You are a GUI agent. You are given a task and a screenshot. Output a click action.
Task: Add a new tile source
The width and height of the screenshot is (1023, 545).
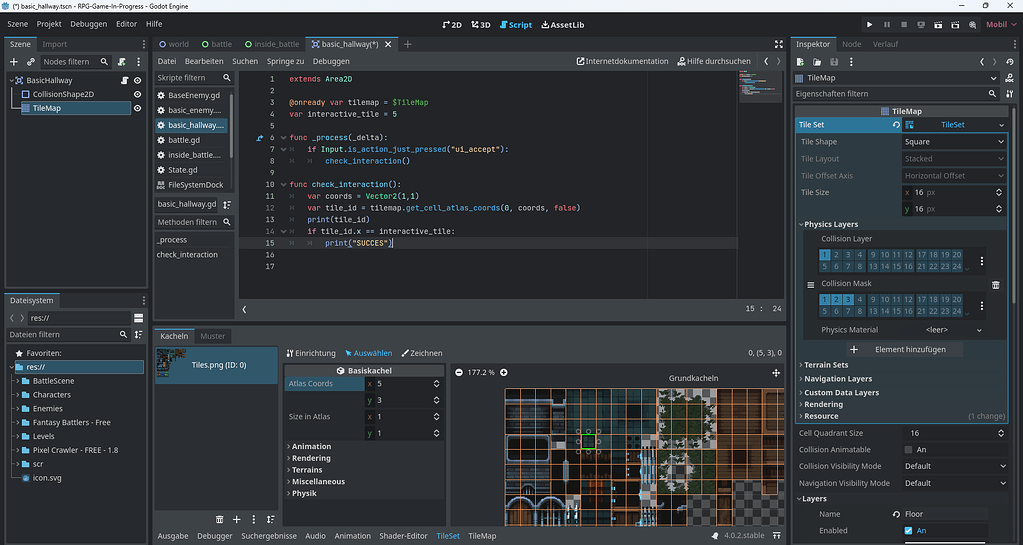coord(236,520)
